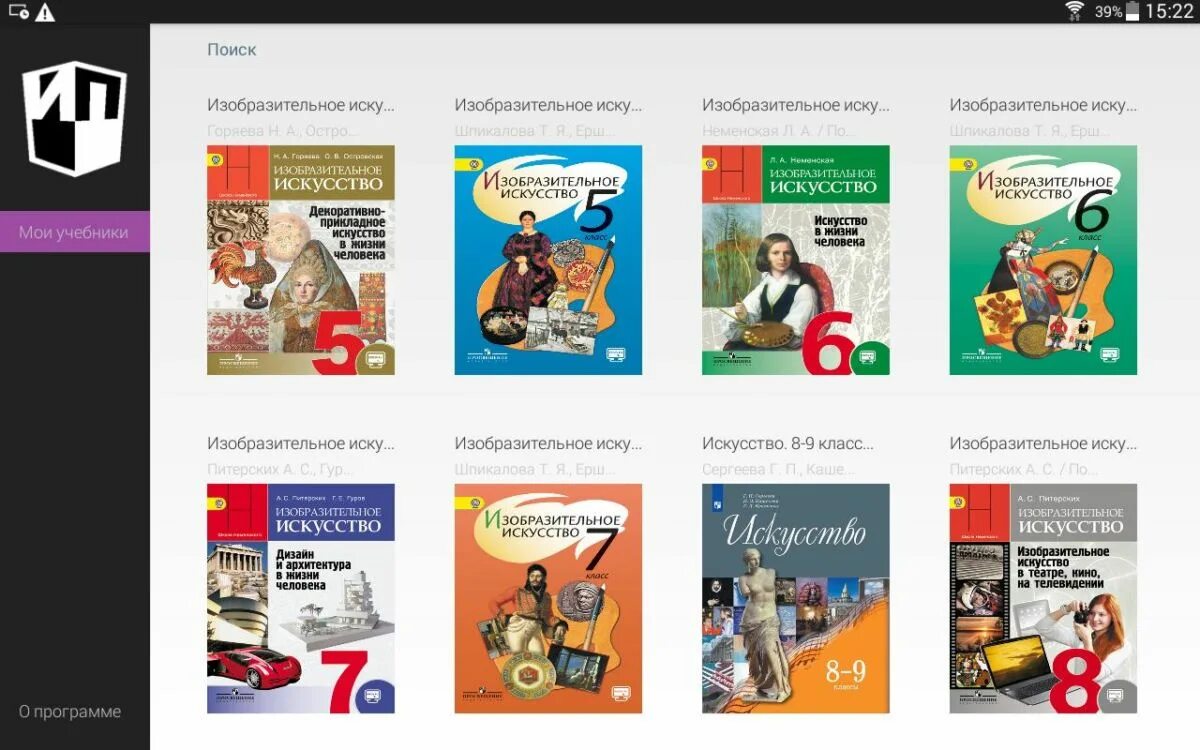
Task: Tap the ИП publisher logo in sidebar
Action: pyautogui.click(x=75, y=118)
